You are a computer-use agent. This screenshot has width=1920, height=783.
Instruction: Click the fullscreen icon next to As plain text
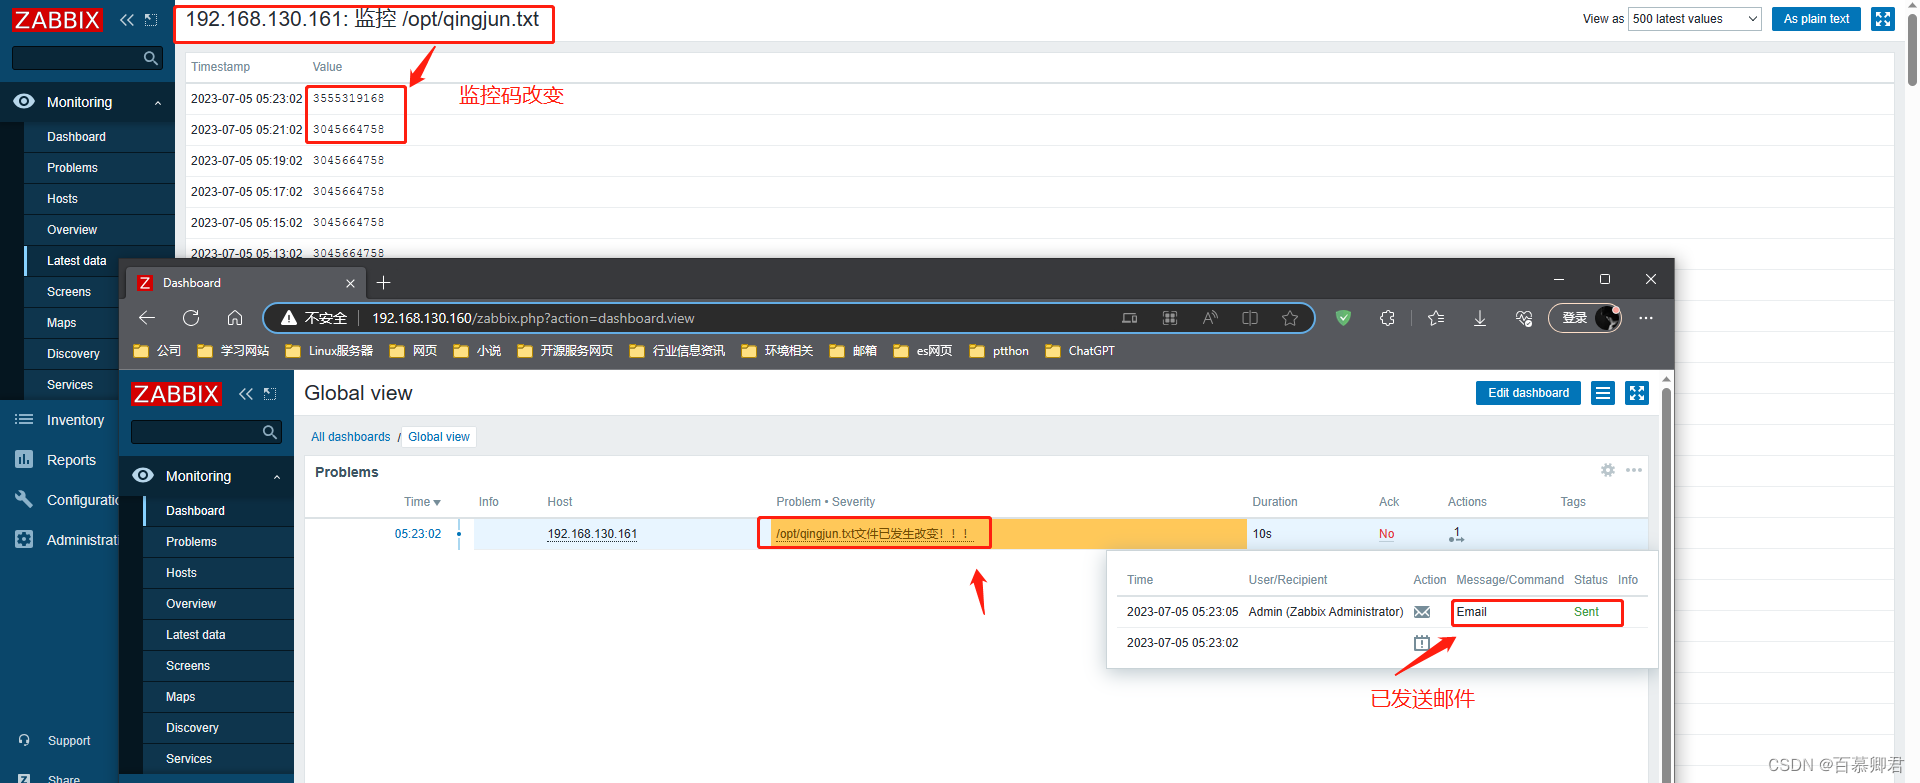(x=1883, y=19)
